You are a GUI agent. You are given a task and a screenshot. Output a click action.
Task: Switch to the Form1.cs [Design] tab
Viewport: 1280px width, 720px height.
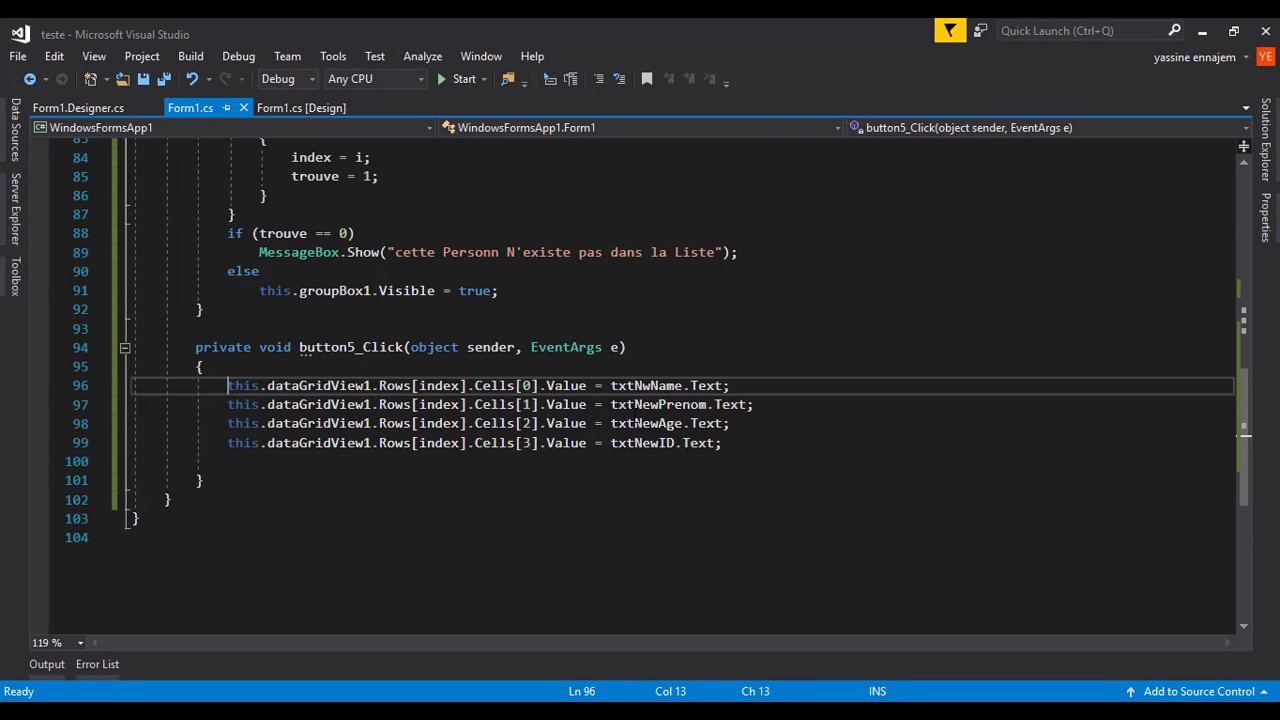(x=301, y=108)
